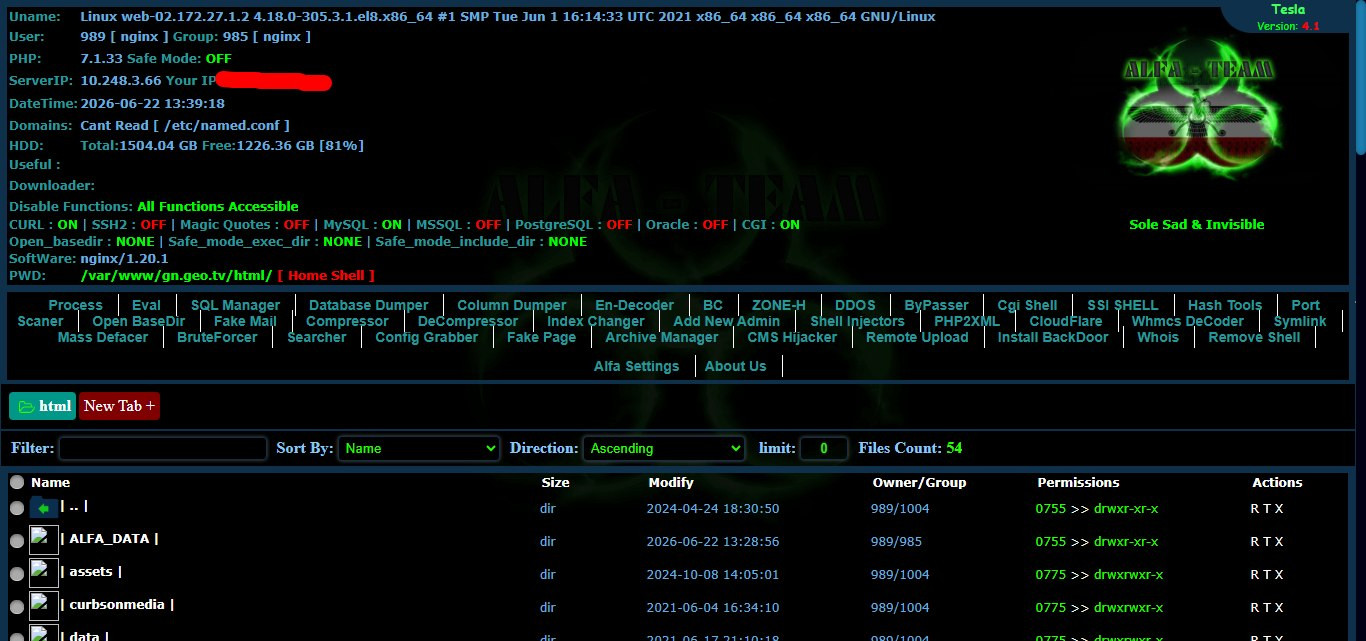The height and width of the screenshot is (641, 1366).
Task: Open the DeCompressor menu item
Action: (x=468, y=321)
